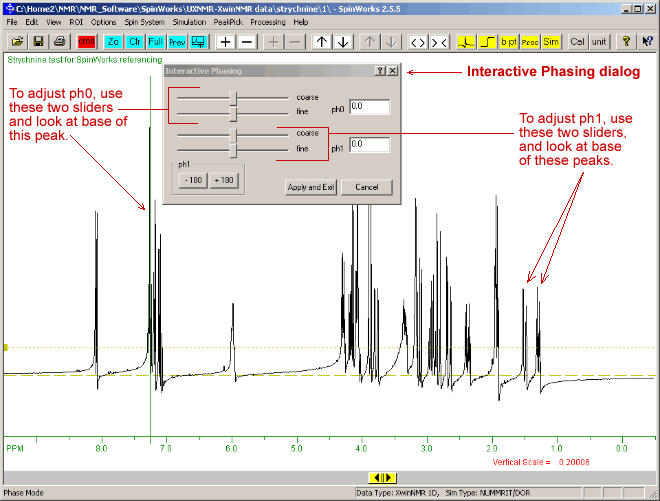Viewport: 660px width, 501px height.
Task: Click Sim Type NUMMRIT/DOR status entry
Action: [x=488, y=493]
